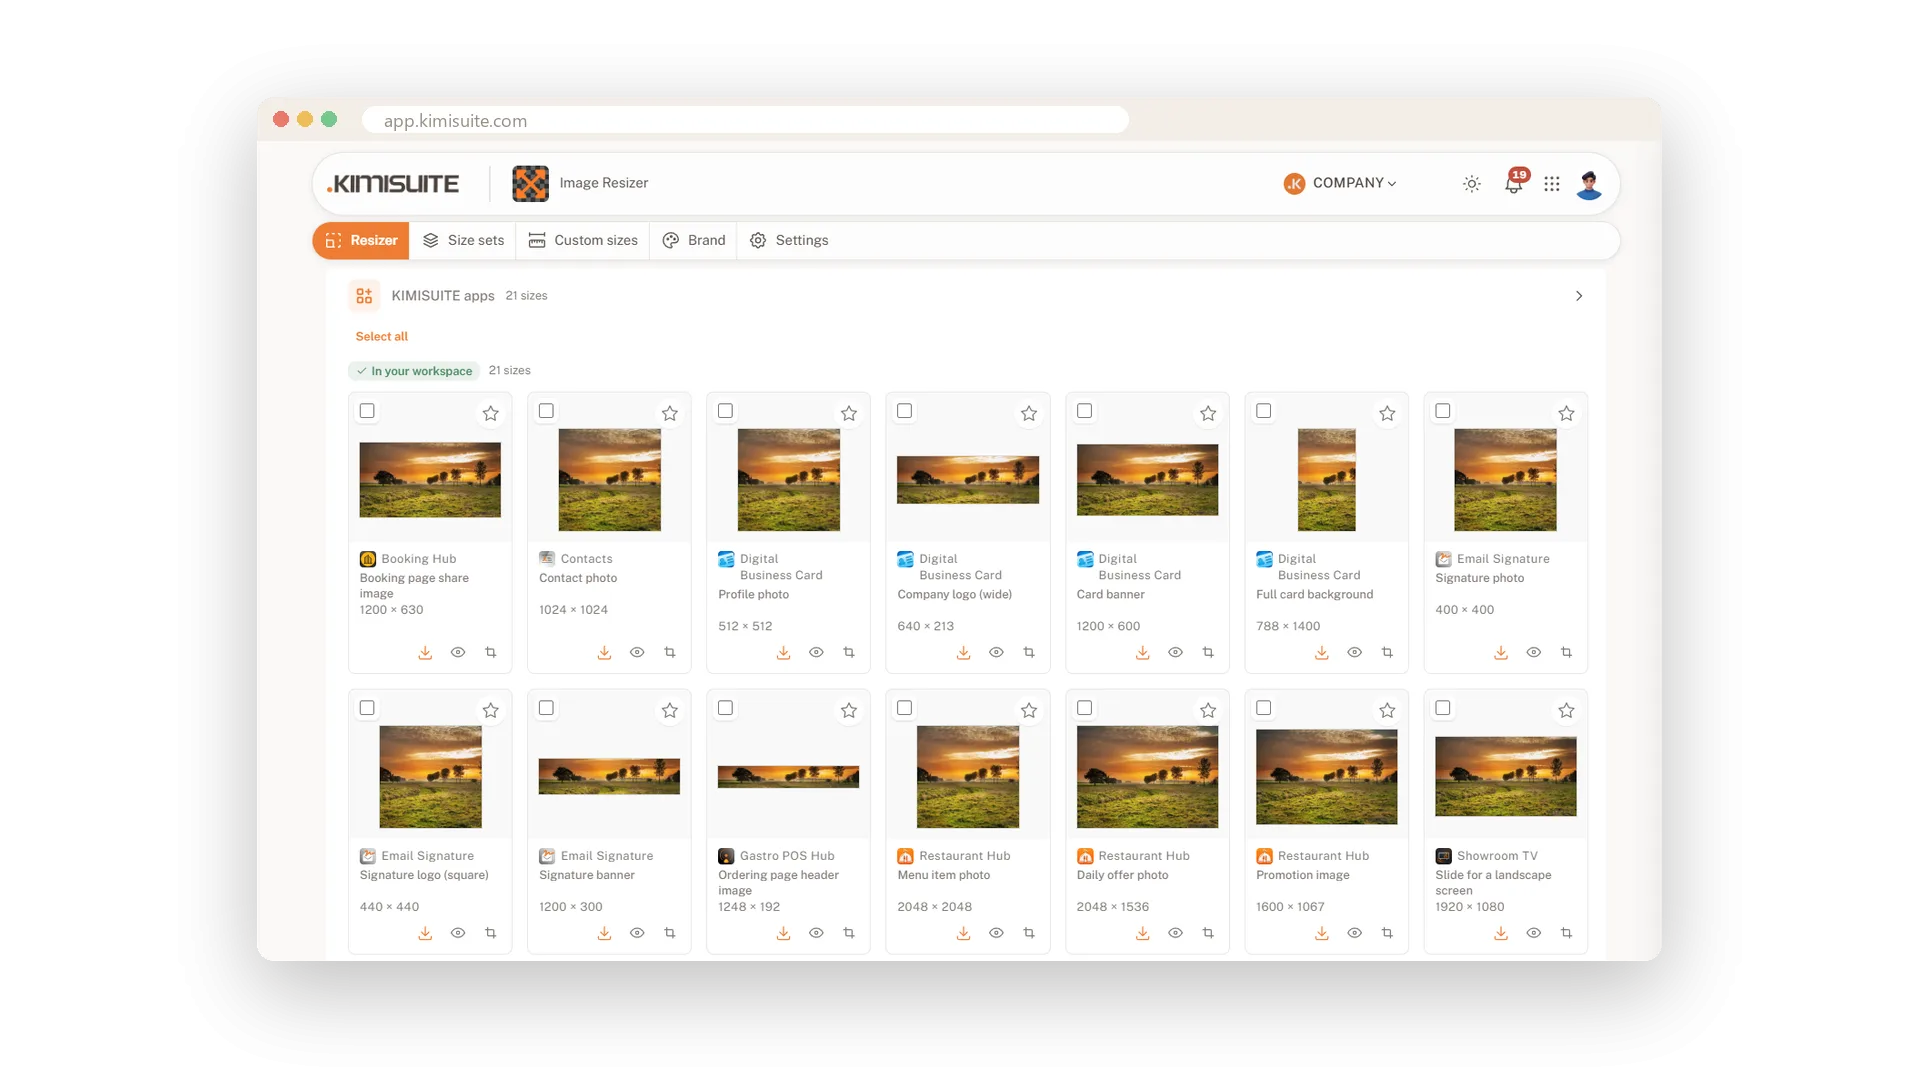Viewport: 1920px width, 1080px height.
Task: Download the Booking page share image
Action: [x=425, y=653]
